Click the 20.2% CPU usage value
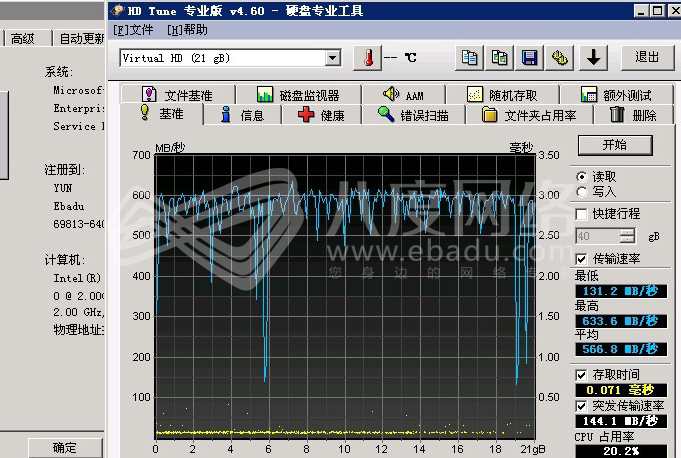The width and height of the screenshot is (681, 458). click(621, 451)
